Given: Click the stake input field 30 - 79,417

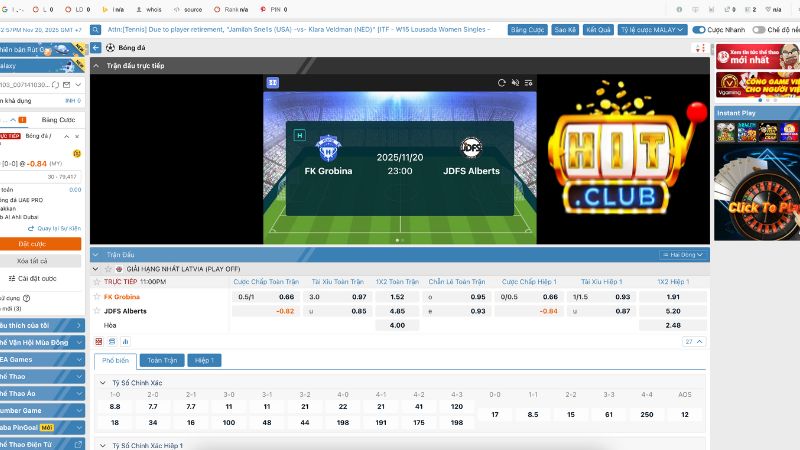Looking at the screenshot, I should click(40, 177).
